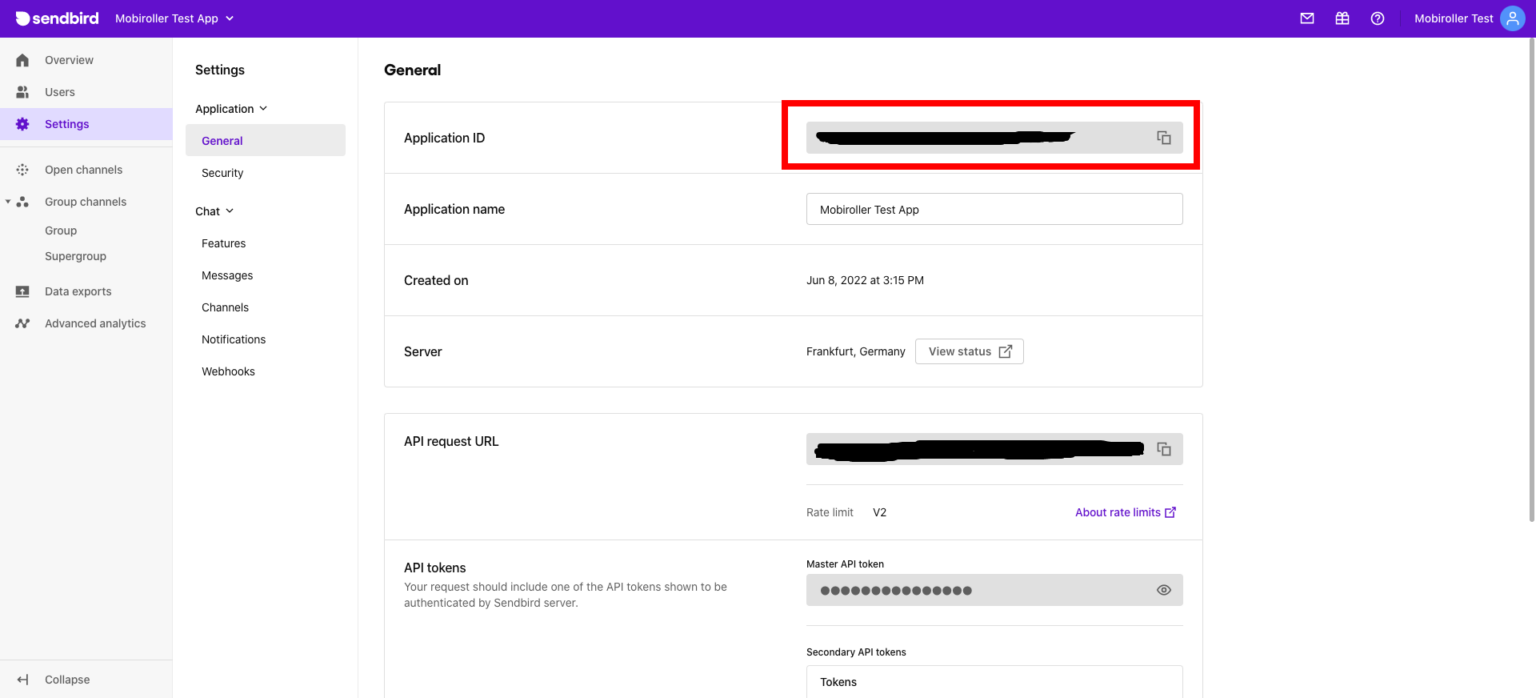Click the Overview home icon
Image resolution: width=1536 pixels, height=698 pixels.
tap(23, 60)
